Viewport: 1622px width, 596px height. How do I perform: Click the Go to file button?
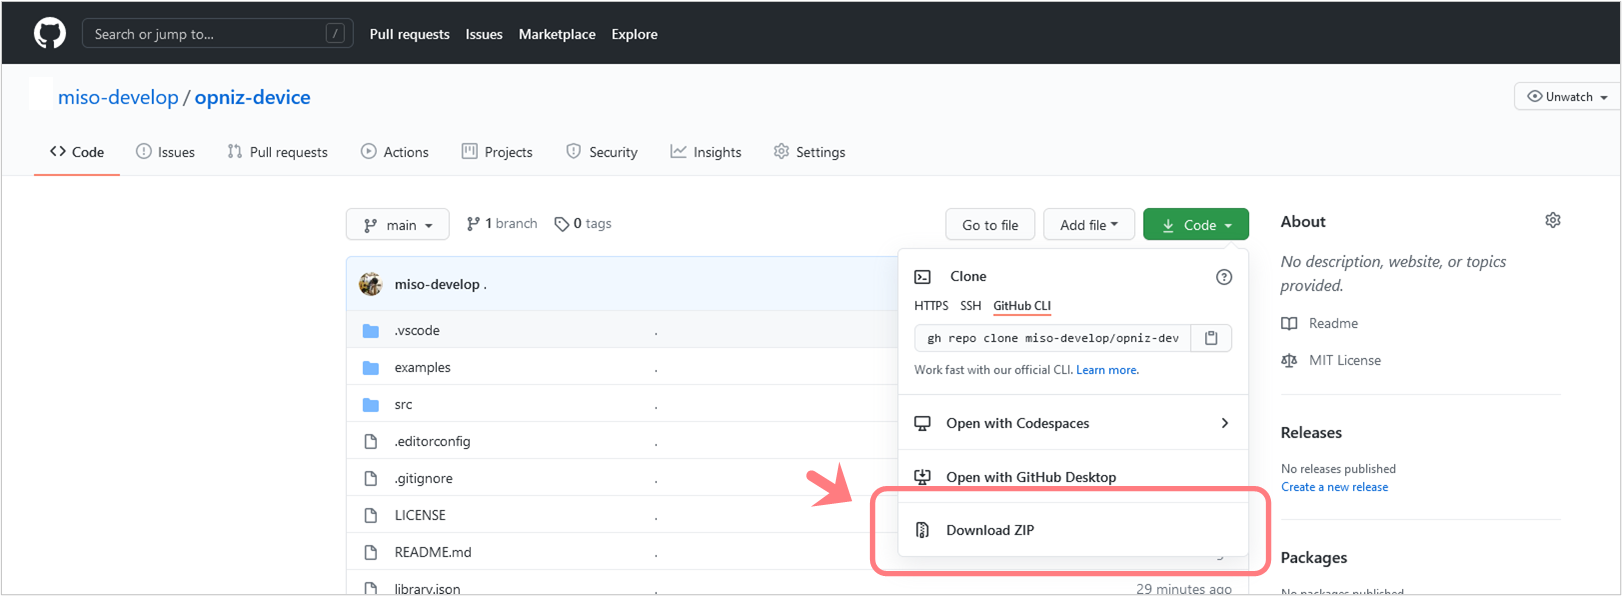coord(990,225)
